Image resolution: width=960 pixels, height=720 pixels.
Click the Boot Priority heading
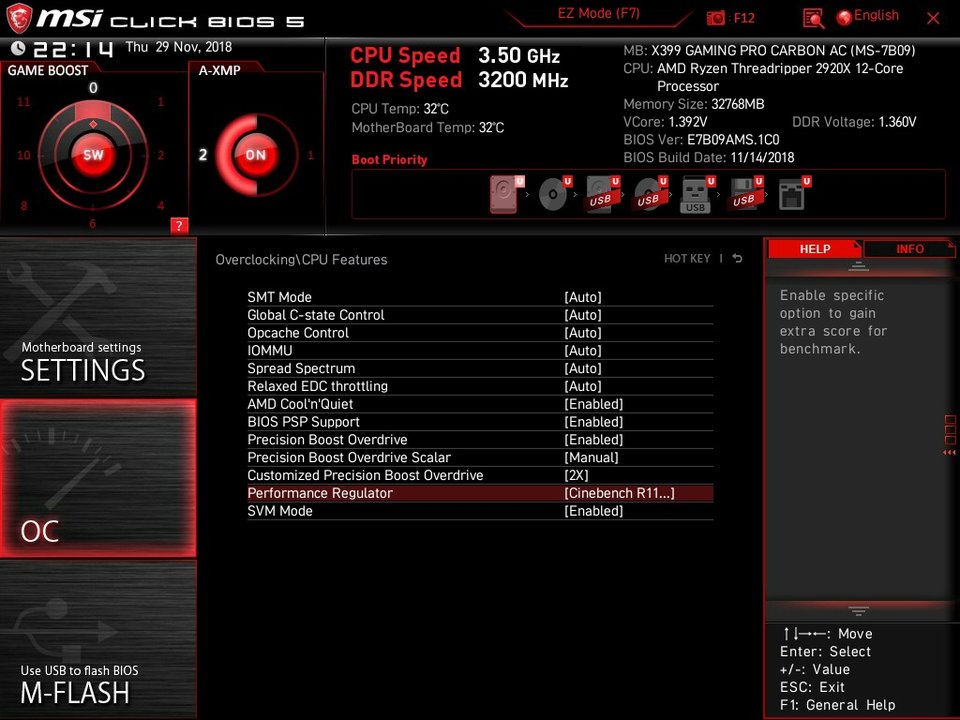pos(389,159)
